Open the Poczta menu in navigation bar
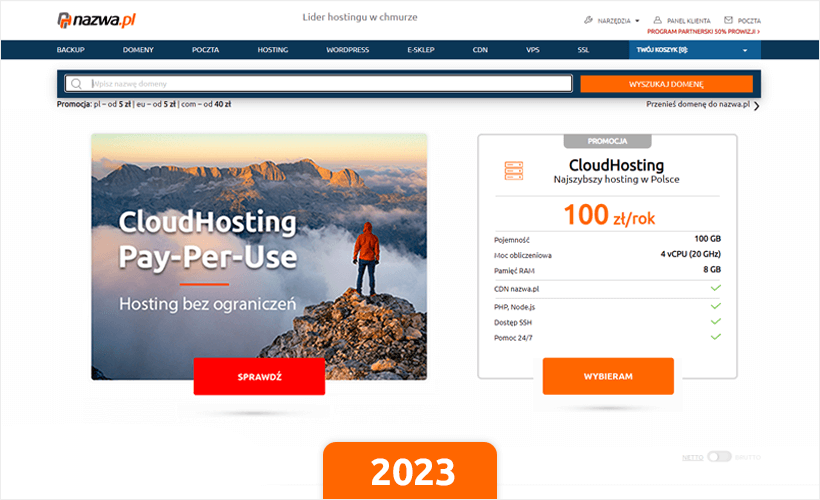 pos(206,50)
